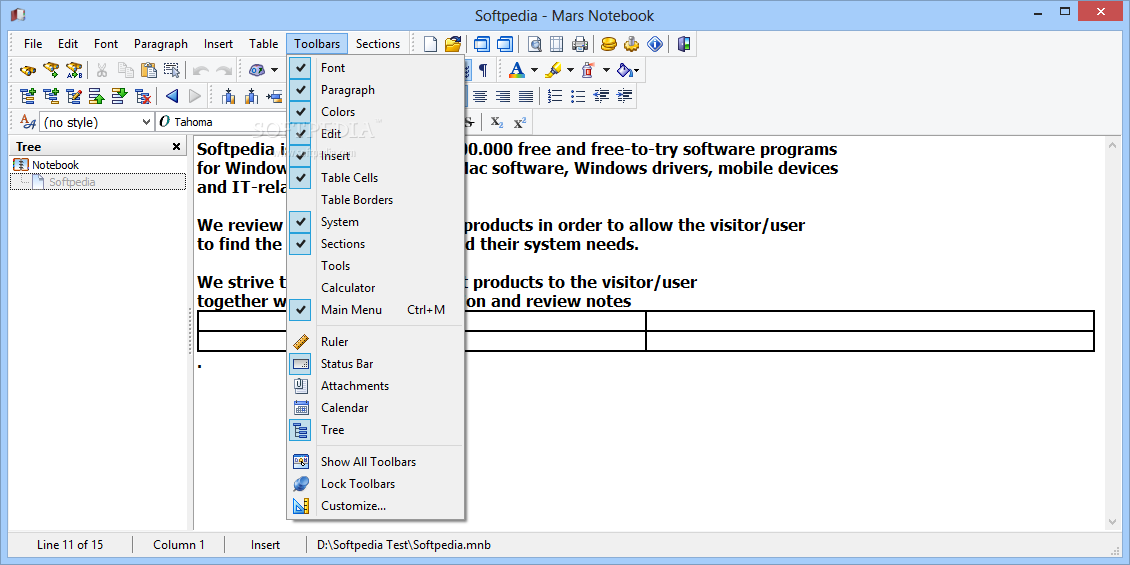Click the bulleted list icon

click(x=578, y=96)
